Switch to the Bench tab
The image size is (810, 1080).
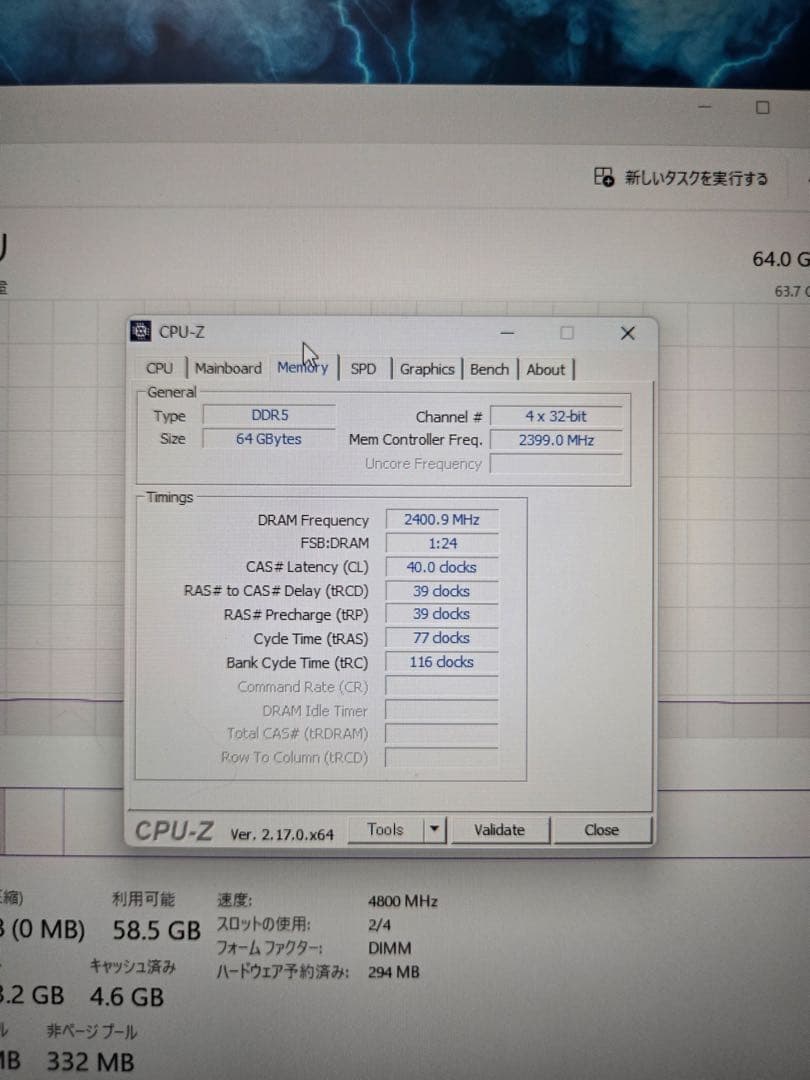[x=489, y=369]
